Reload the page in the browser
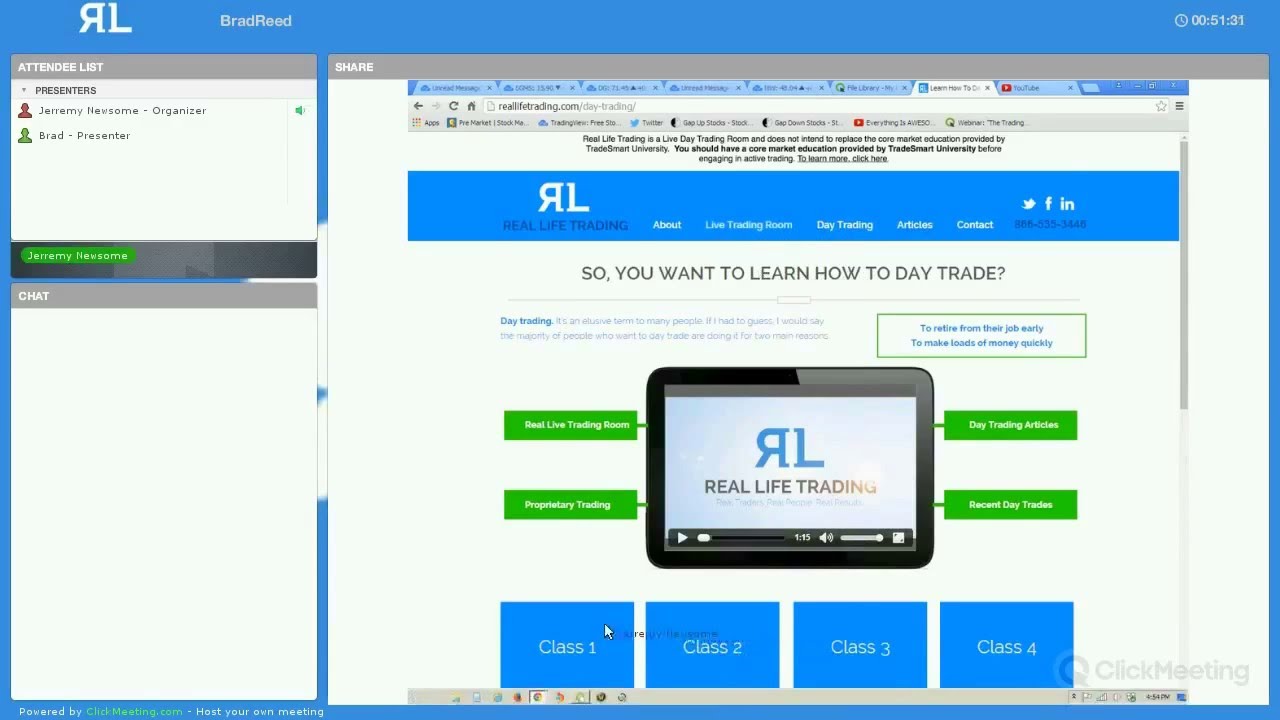This screenshot has width=1280, height=720. [x=453, y=106]
